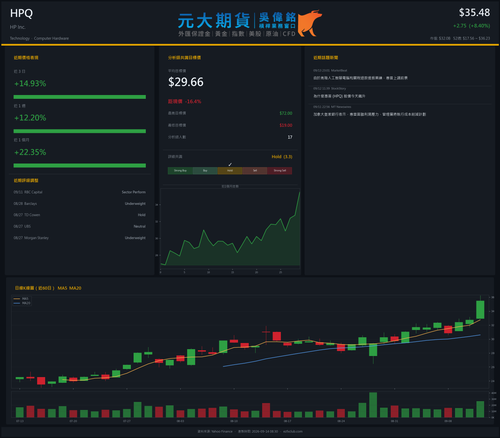Click the Barclays rating row
Viewport: 500px width, 438px height.
point(80,204)
